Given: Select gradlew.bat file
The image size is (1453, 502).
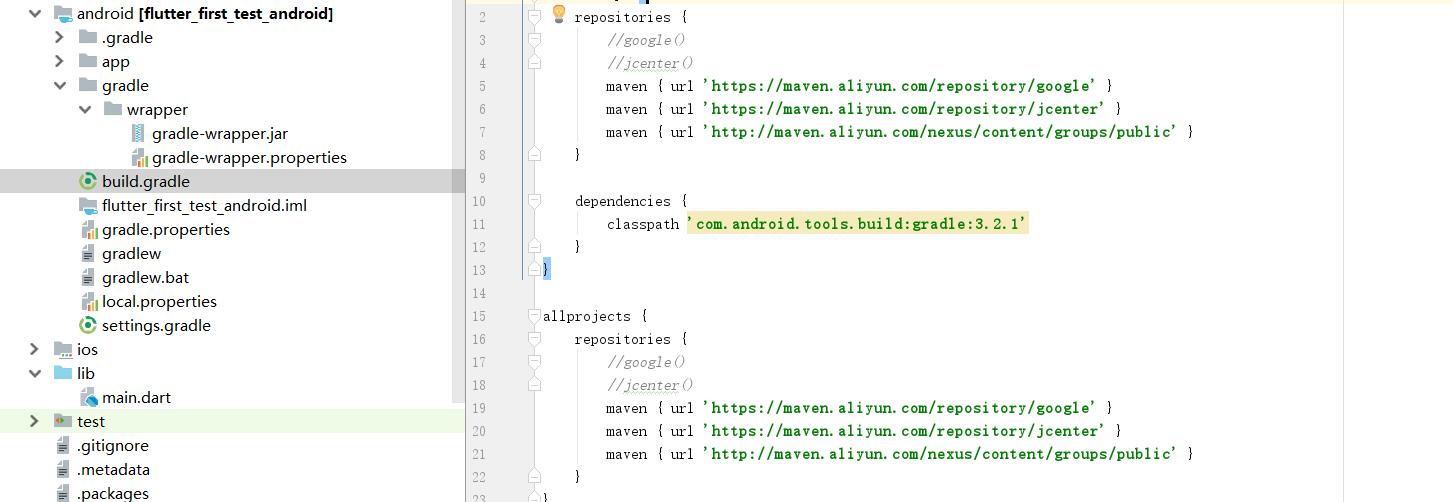Looking at the screenshot, I should (145, 278).
